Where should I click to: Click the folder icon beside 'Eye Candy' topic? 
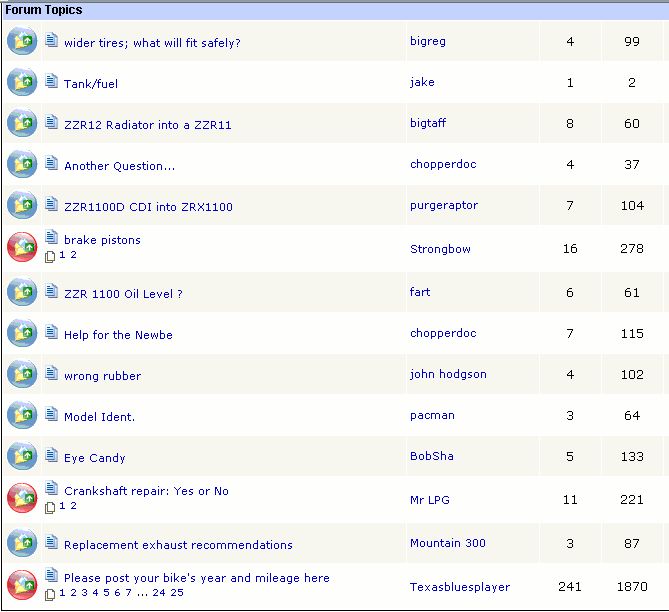(x=22, y=457)
